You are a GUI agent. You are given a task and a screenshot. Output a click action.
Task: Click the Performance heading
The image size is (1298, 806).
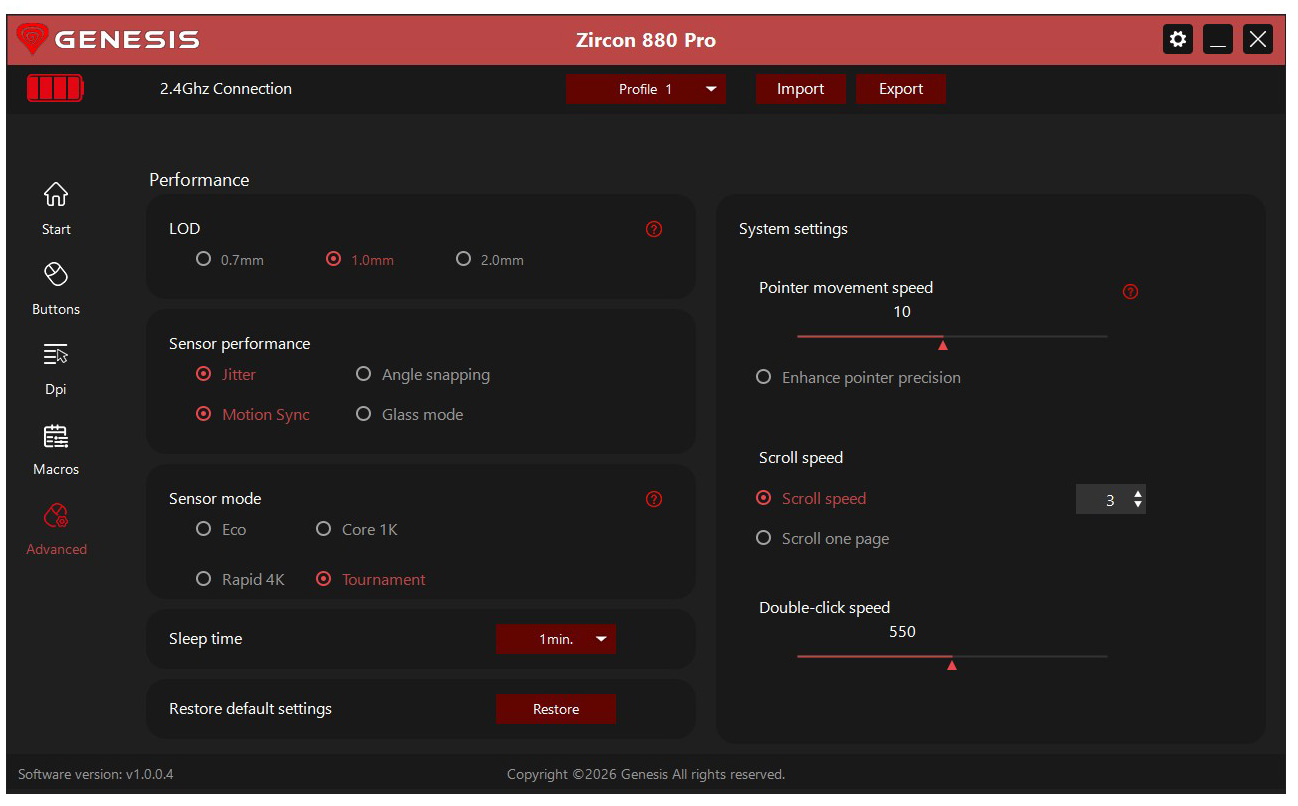point(199,180)
